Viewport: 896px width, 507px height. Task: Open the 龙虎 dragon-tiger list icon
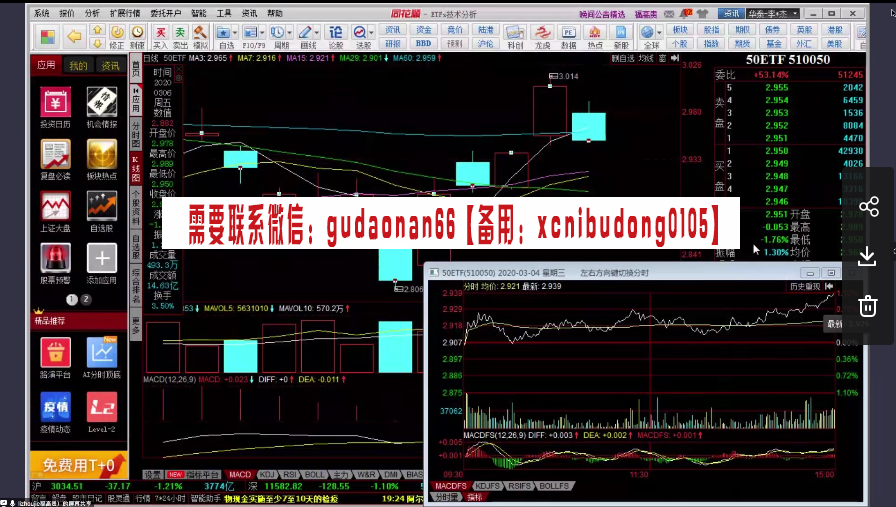[x=542, y=37]
